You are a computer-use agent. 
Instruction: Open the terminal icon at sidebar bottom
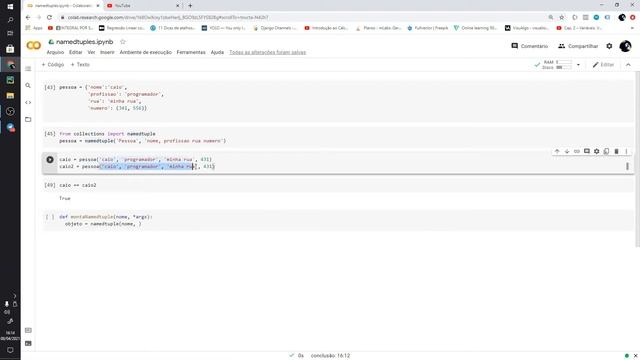[x=28, y=344]
